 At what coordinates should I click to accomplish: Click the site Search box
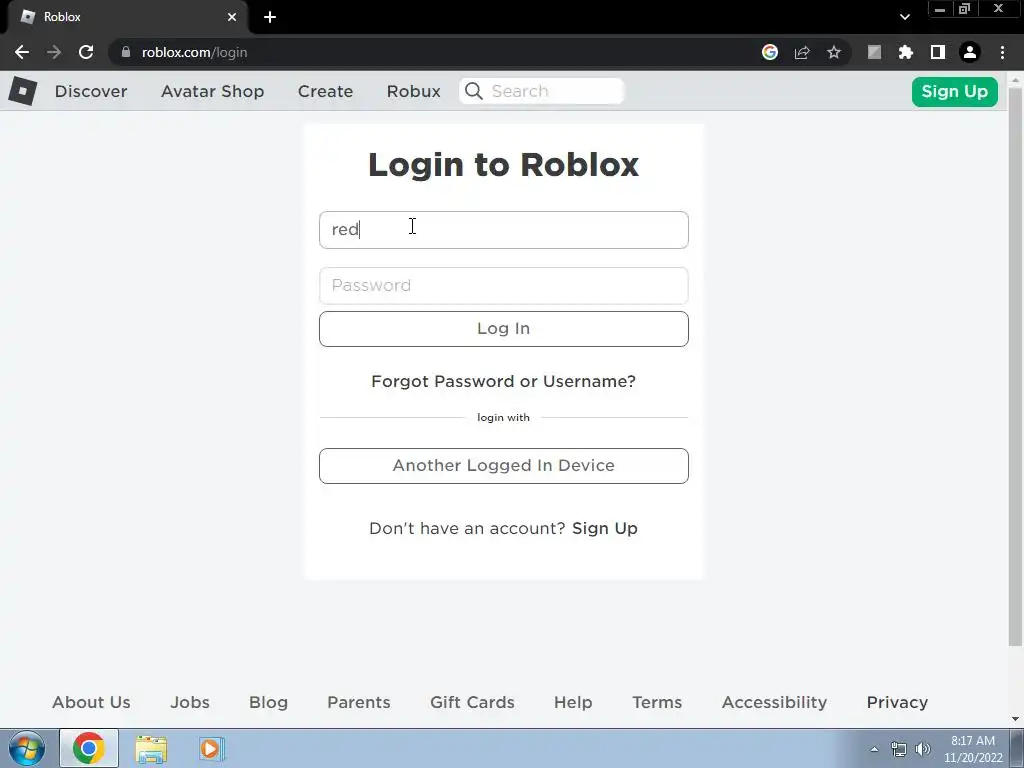(542, 91)
